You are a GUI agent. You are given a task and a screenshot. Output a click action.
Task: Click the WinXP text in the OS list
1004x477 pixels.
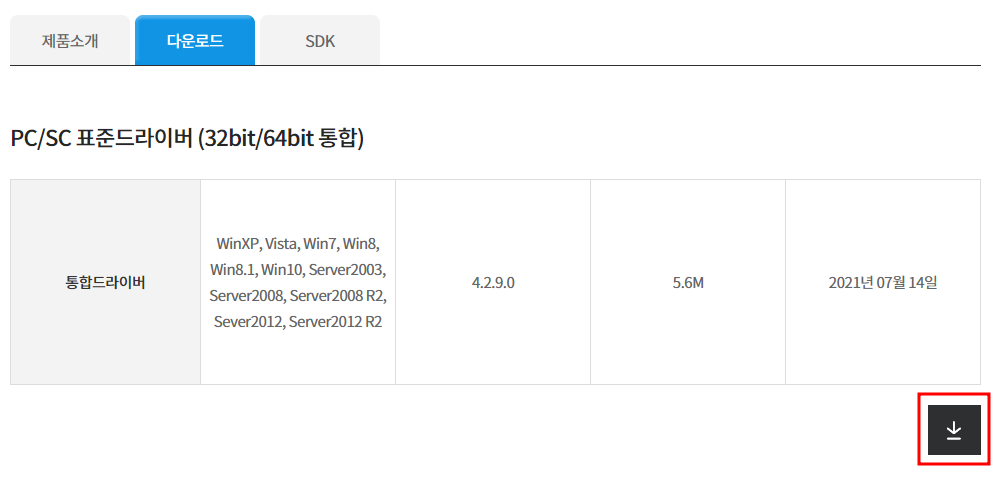238,243
